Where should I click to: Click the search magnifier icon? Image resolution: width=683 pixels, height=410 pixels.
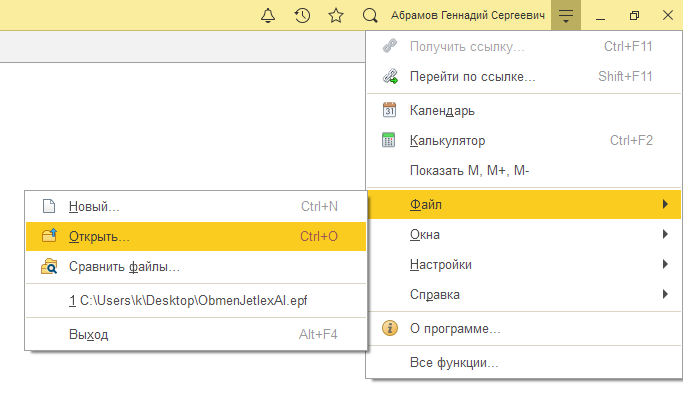(370, 16)
